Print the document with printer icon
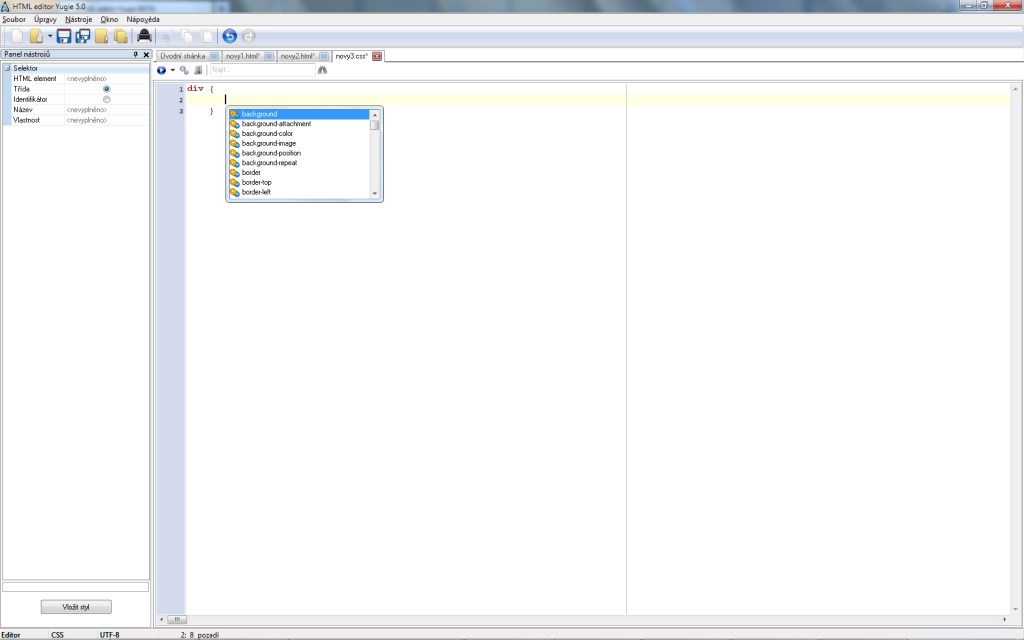Image resolution: width=1024 pixels, height=640 pixels. 144,37
